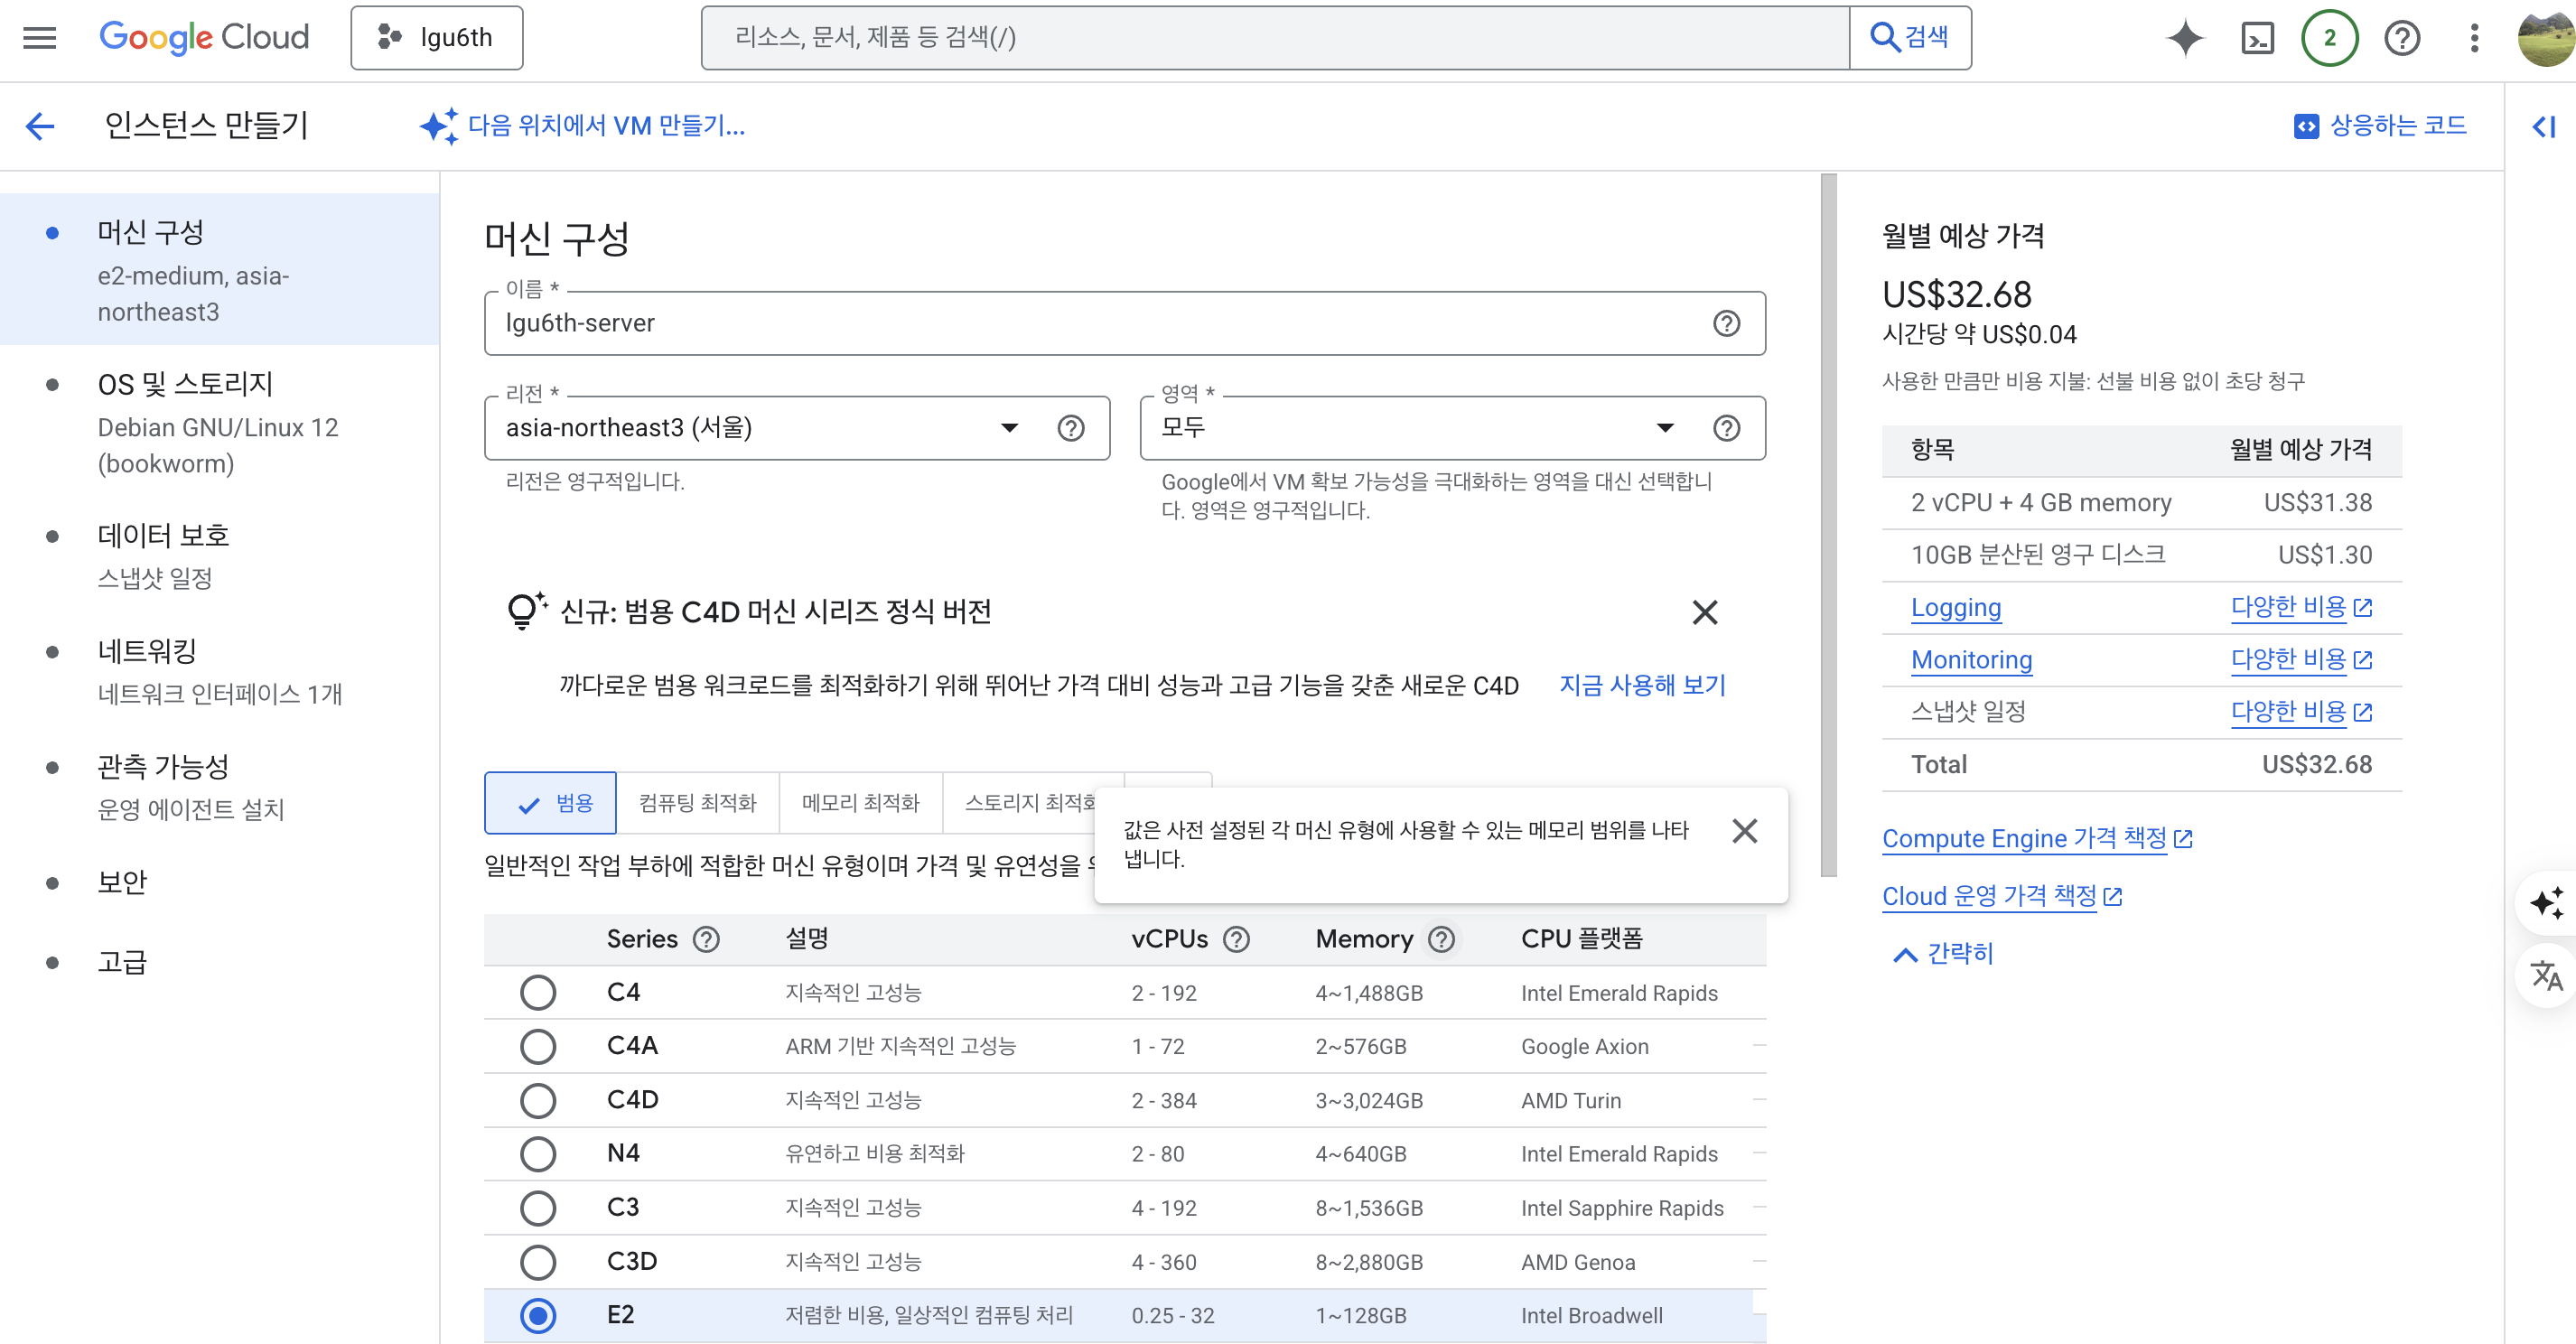Open Cloud 운영 가격 책정 link
The height and width of the screenshot is (1344, 2576).
coord(2001,896)
